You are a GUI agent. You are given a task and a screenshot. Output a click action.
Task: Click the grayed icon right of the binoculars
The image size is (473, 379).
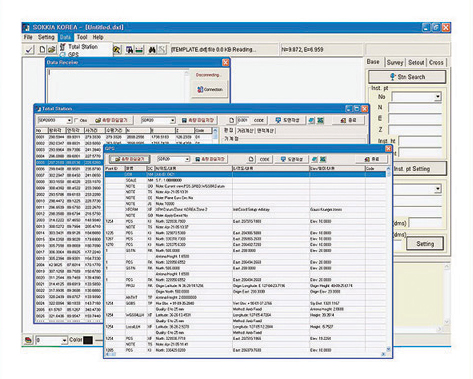162,50
